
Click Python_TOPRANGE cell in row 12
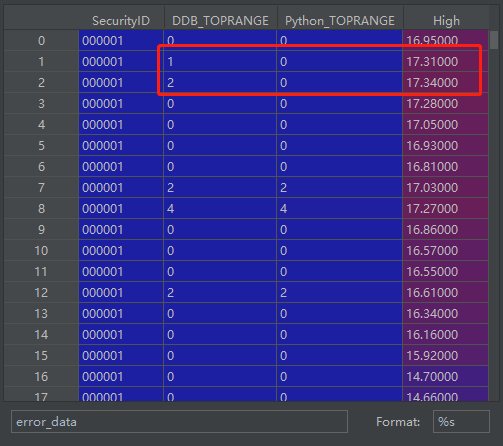tap(339, 293)
